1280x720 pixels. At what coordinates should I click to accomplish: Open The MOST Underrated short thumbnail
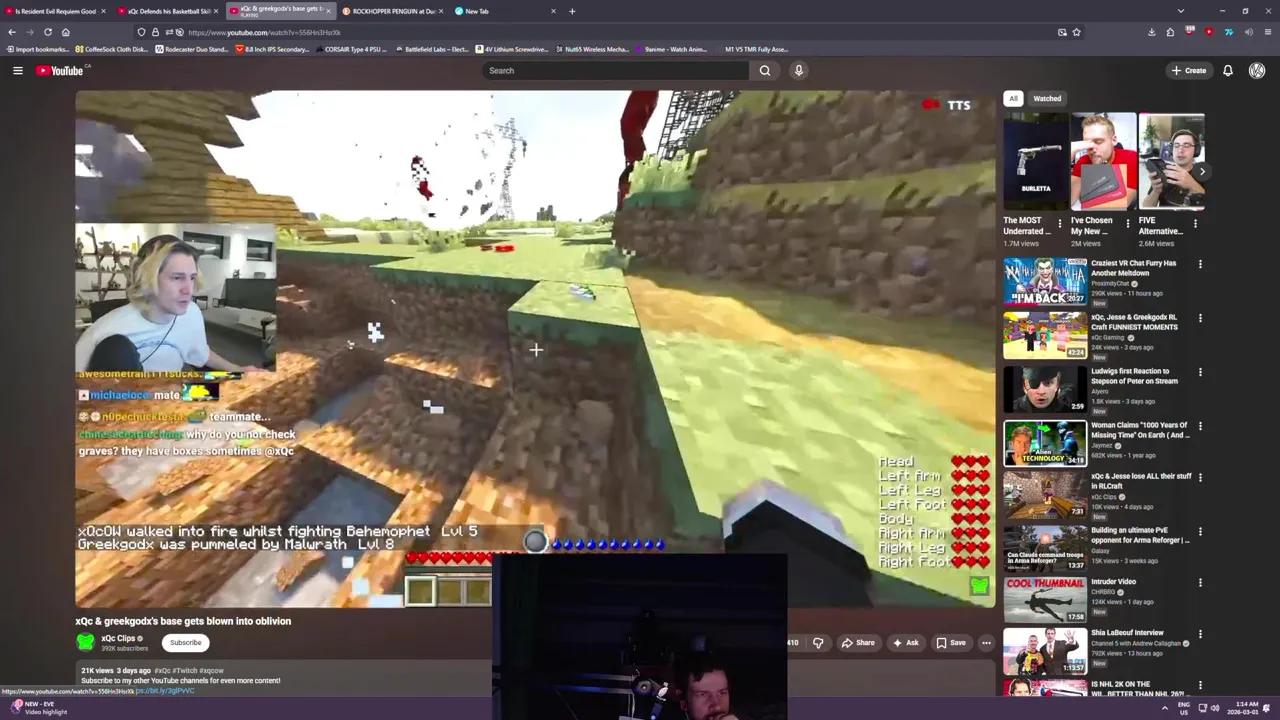pos(1036,161)
